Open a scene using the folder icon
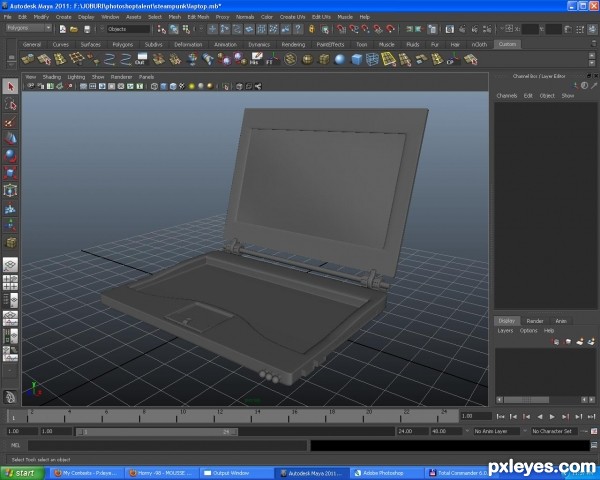Image resolution: width=600 pixels, height=480 pixels. [x=74, y=29]
